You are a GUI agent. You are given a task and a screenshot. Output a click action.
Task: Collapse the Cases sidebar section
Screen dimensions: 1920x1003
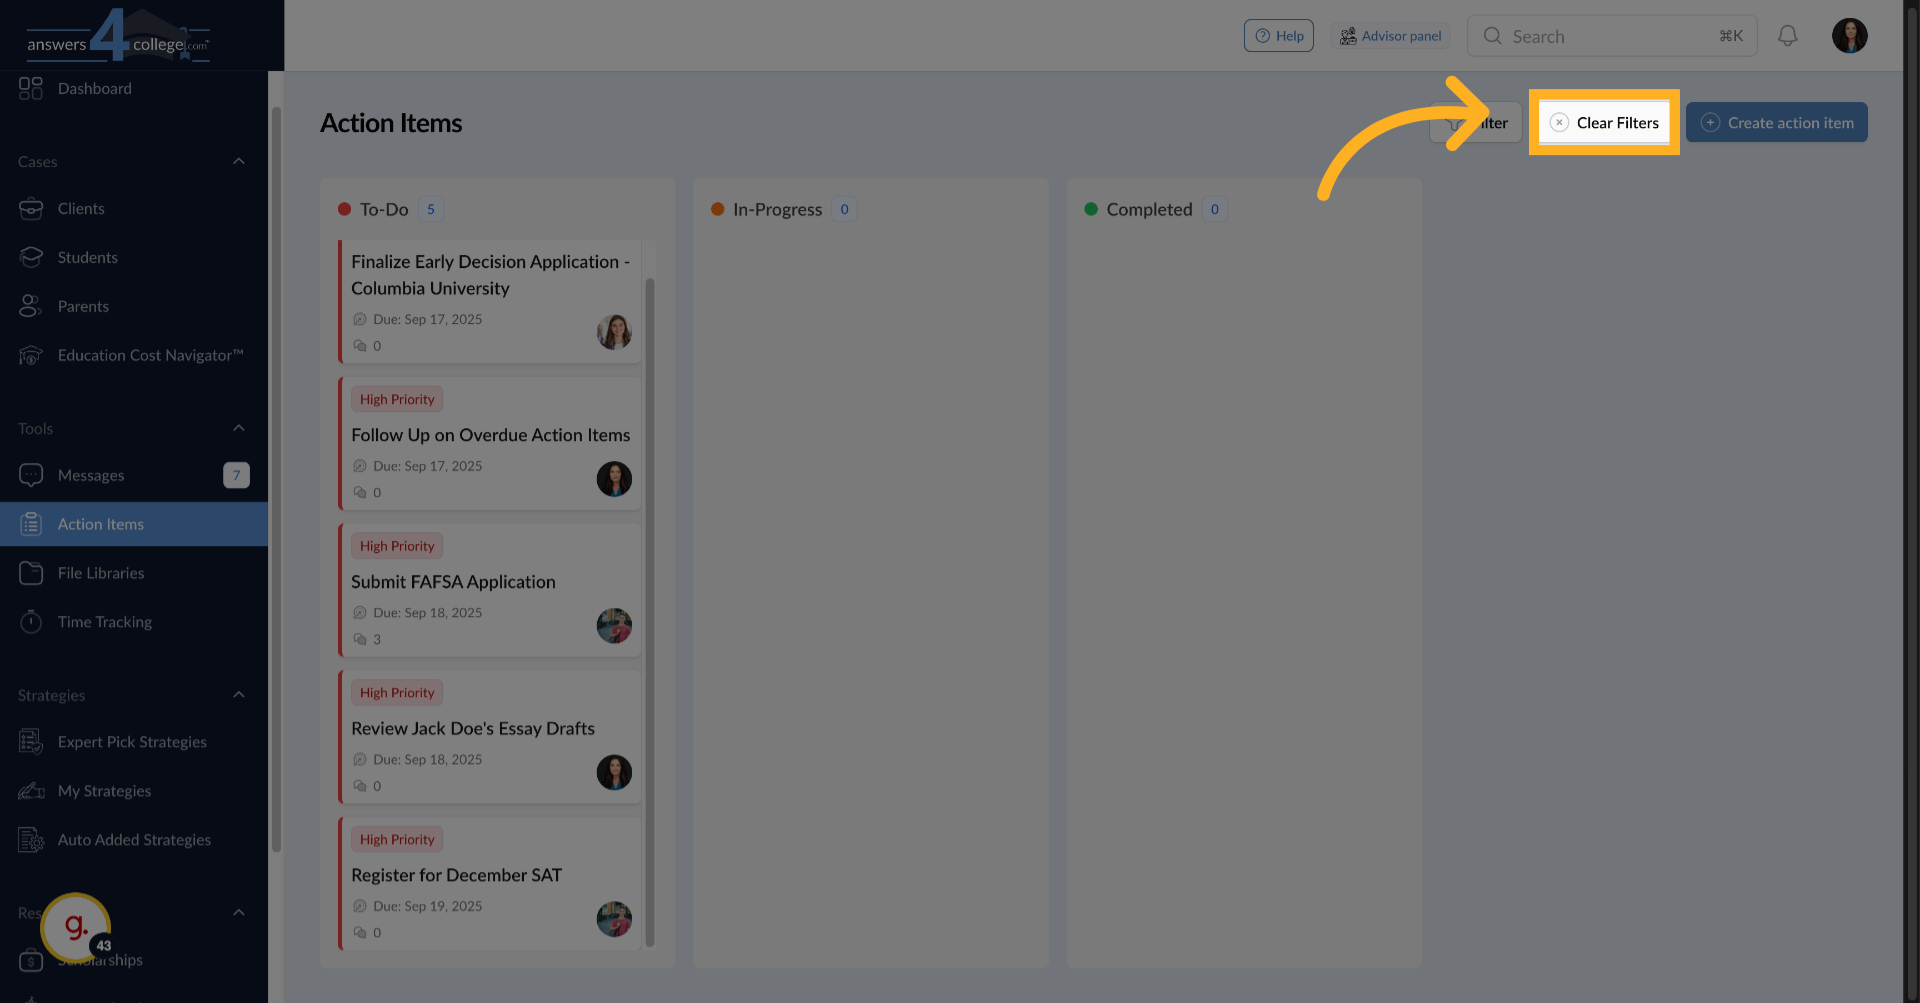pos(238,161)
